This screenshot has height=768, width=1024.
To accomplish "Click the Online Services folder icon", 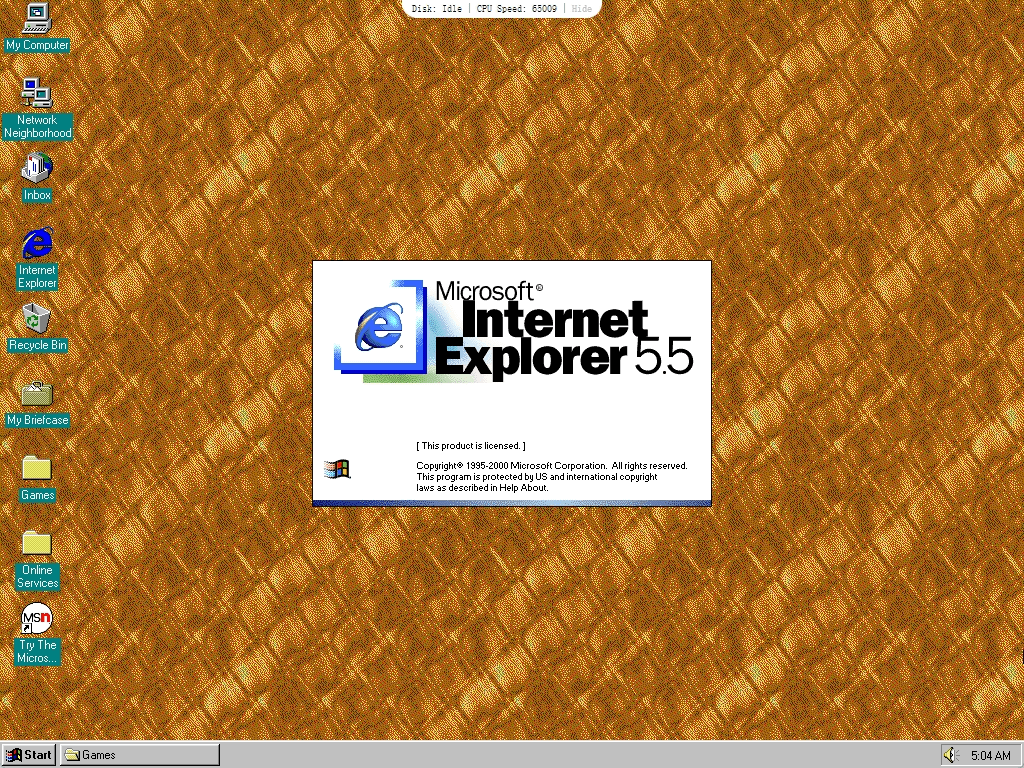I will pyautogui.click(x=37, y=544).
